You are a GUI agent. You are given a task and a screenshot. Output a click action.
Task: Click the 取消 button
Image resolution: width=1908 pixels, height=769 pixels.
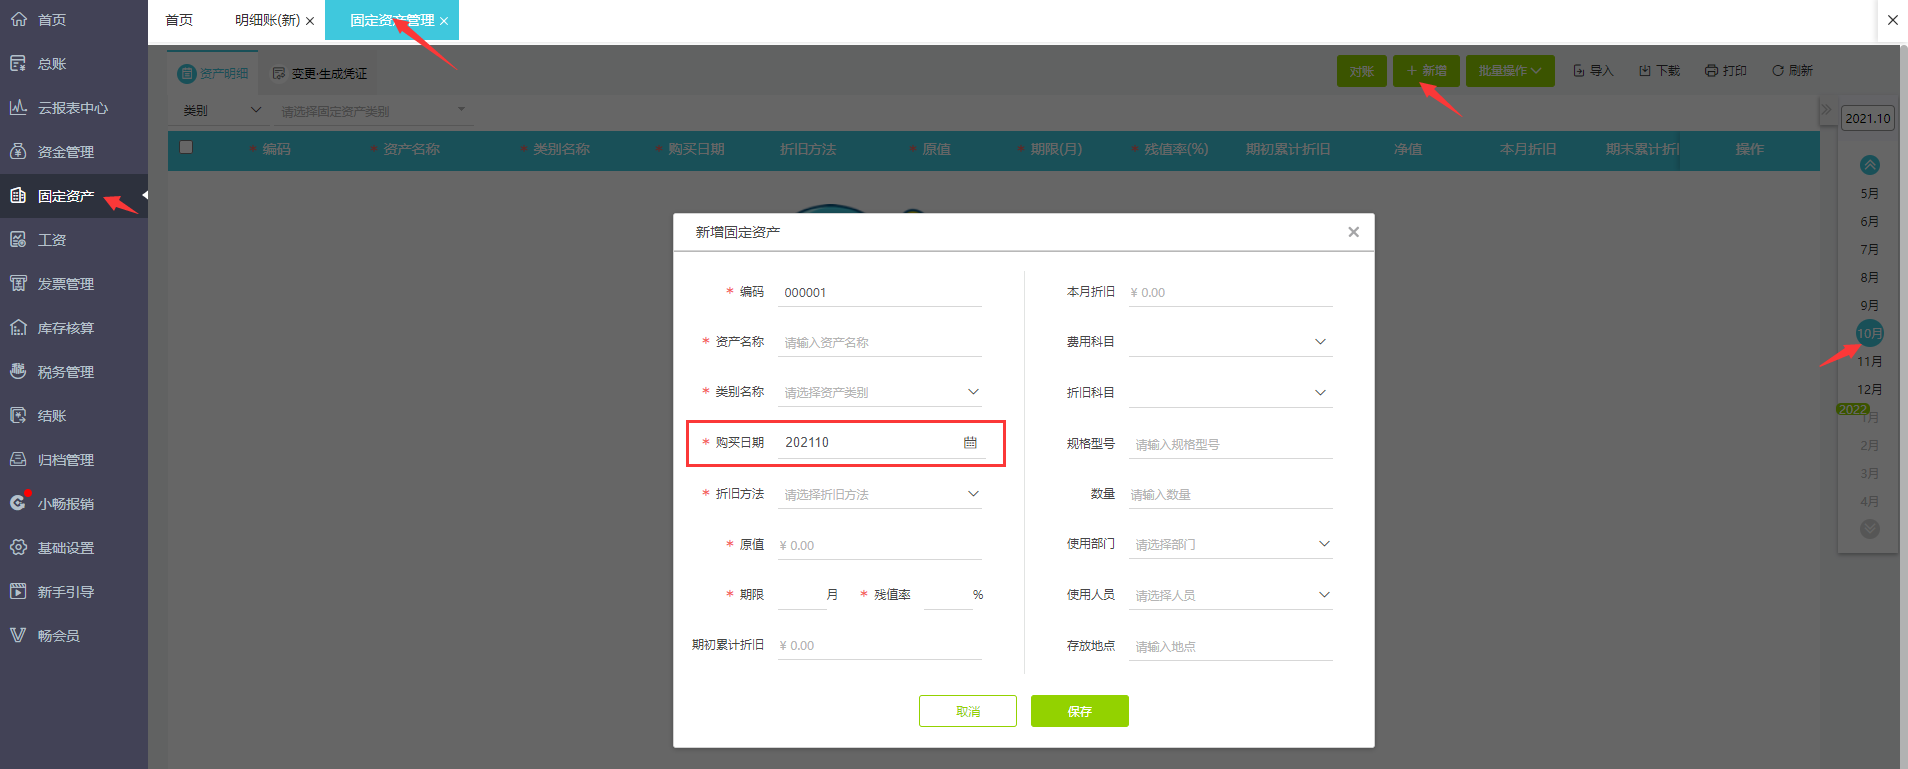(968, 711)
